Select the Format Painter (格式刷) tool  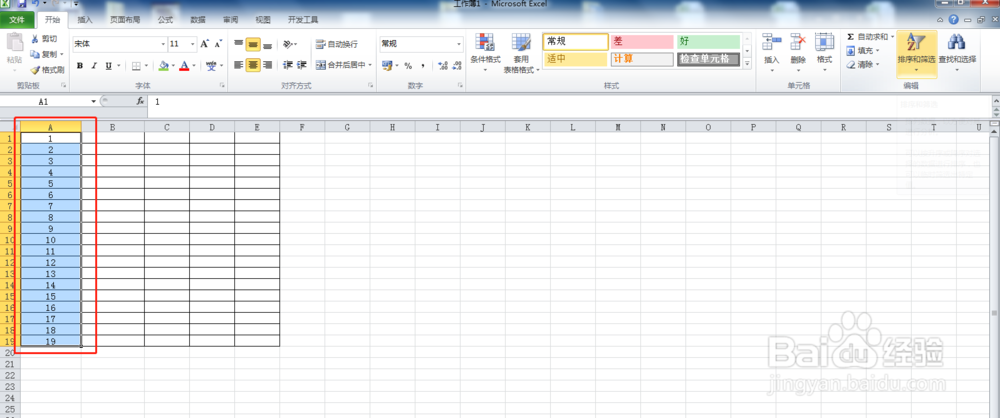[x=47, y=70]
